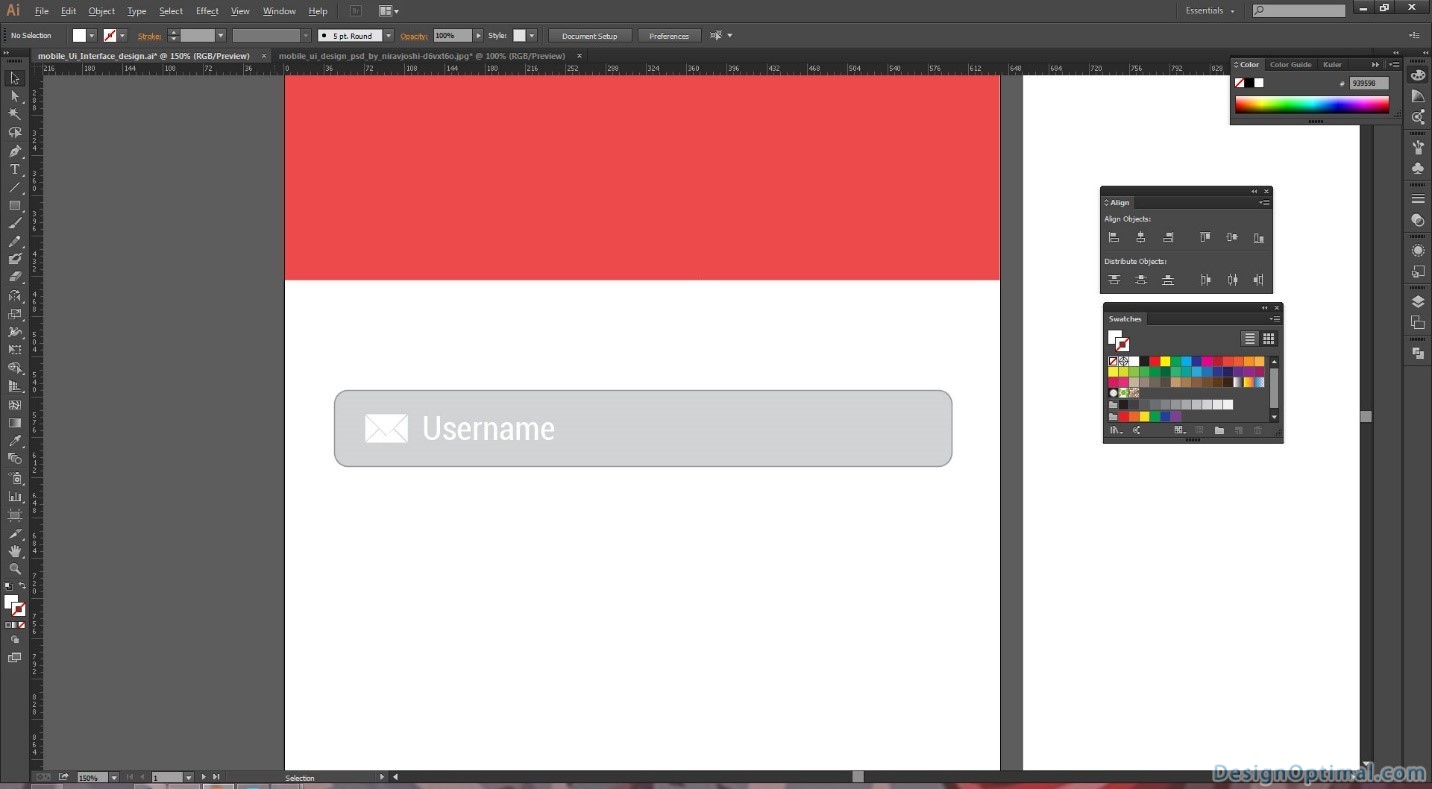Select the Pen tool

(15, 151)
